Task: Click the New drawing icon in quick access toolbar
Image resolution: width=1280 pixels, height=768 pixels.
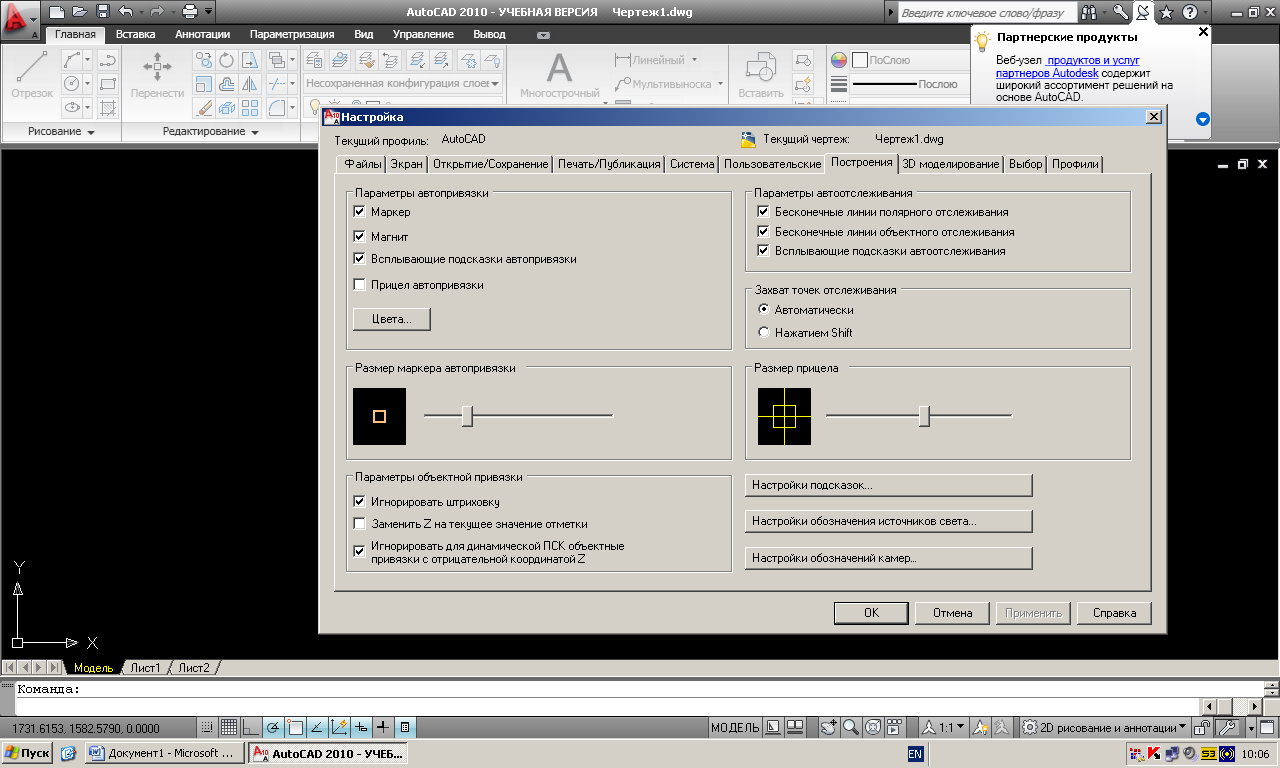Action: [57, 12]
